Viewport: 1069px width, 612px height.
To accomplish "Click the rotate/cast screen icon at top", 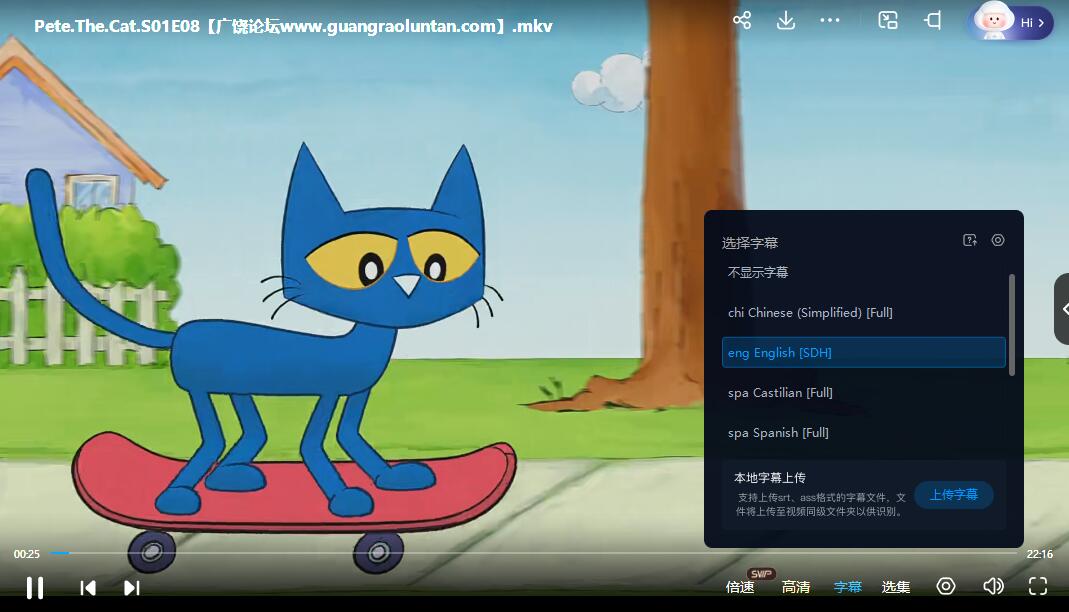I will coord(933,20).
